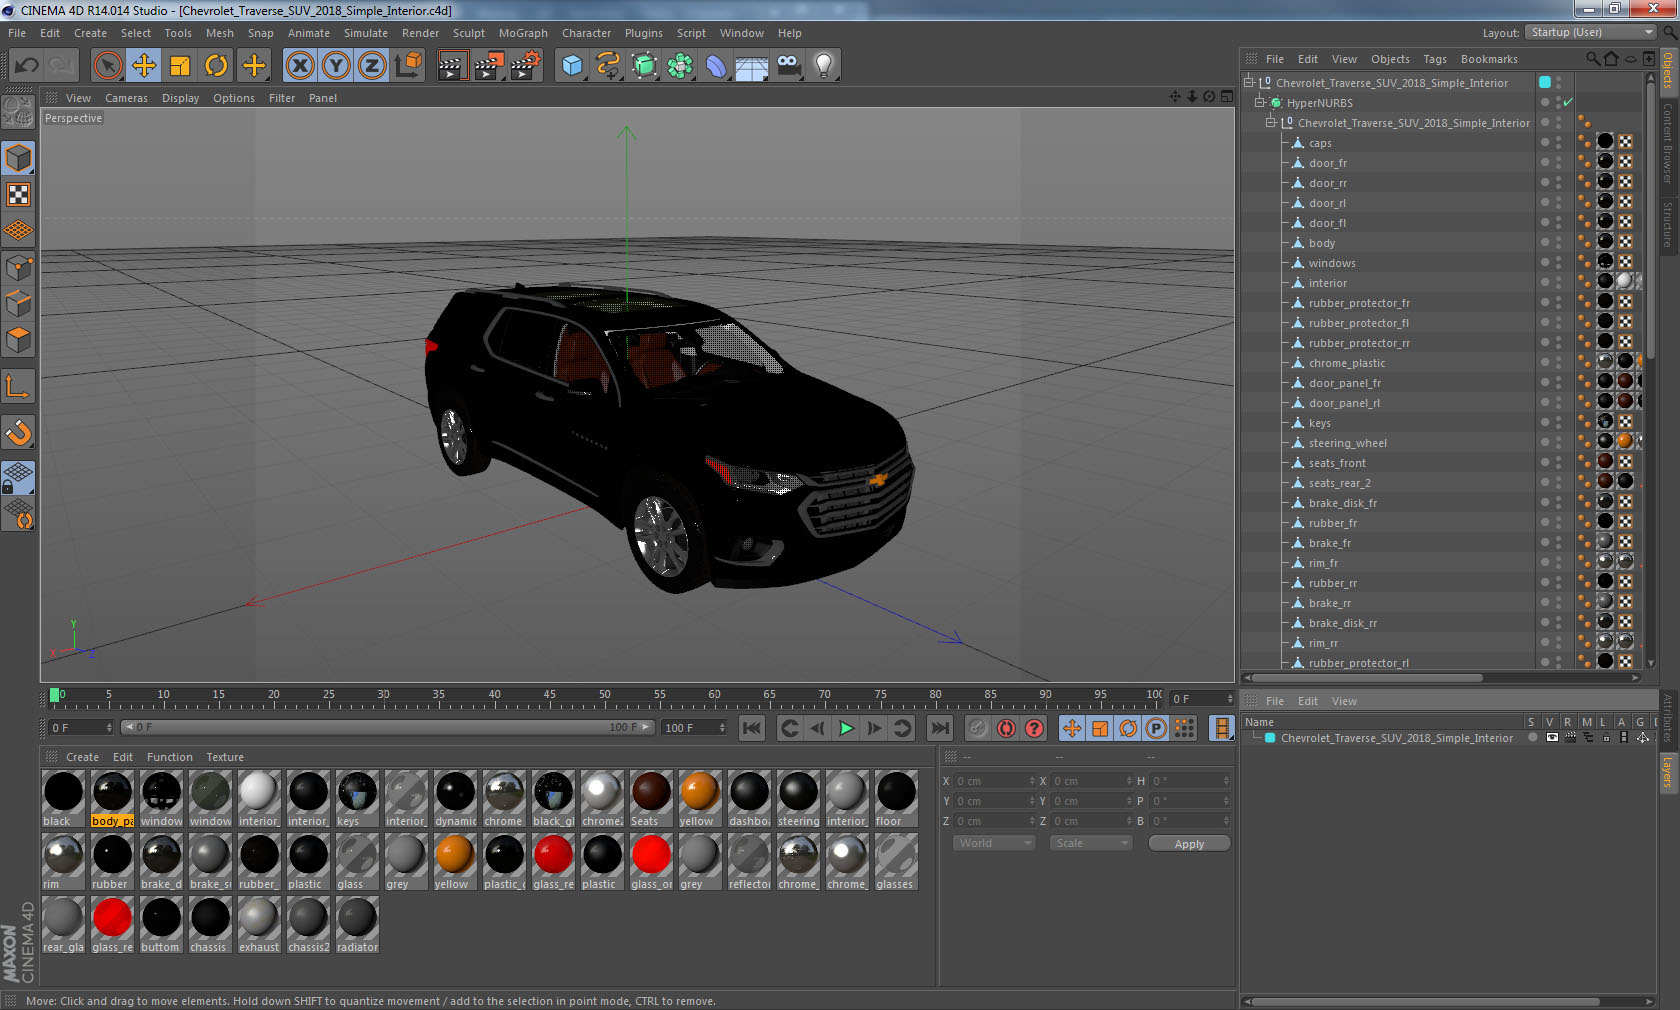The height and width of the screenshot is (1010, 1680).
Task: Enable Model mode in left toolbar
Action: tap(18, 158)
